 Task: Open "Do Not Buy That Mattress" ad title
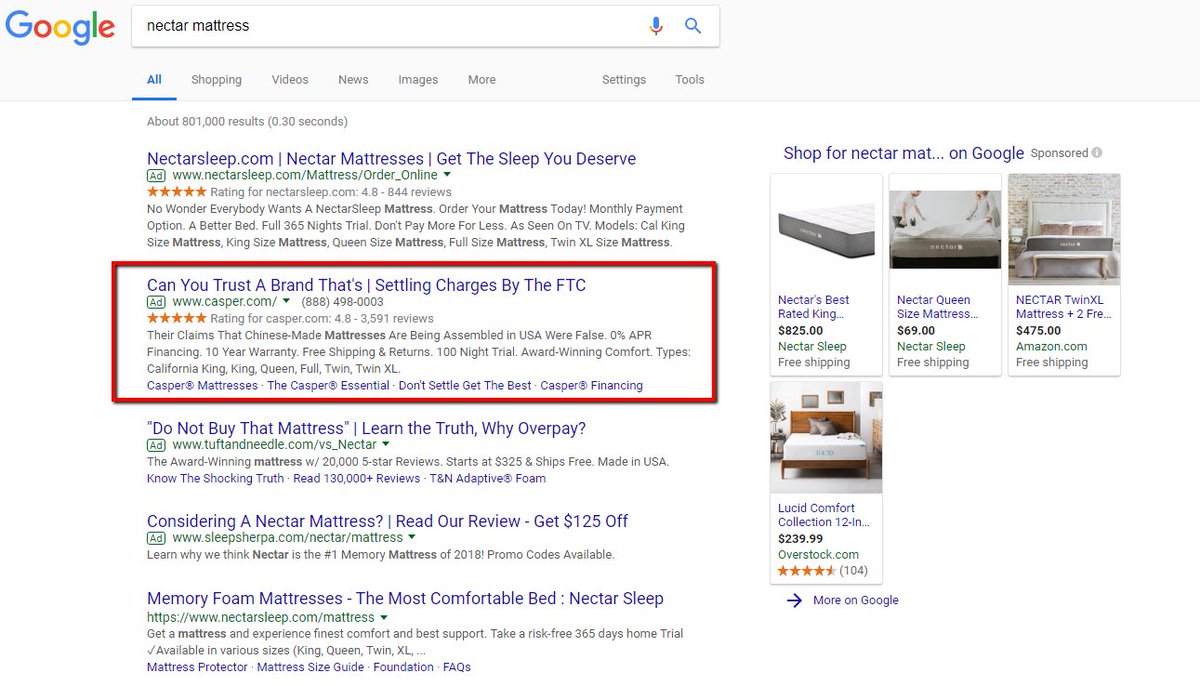point(366,428)
